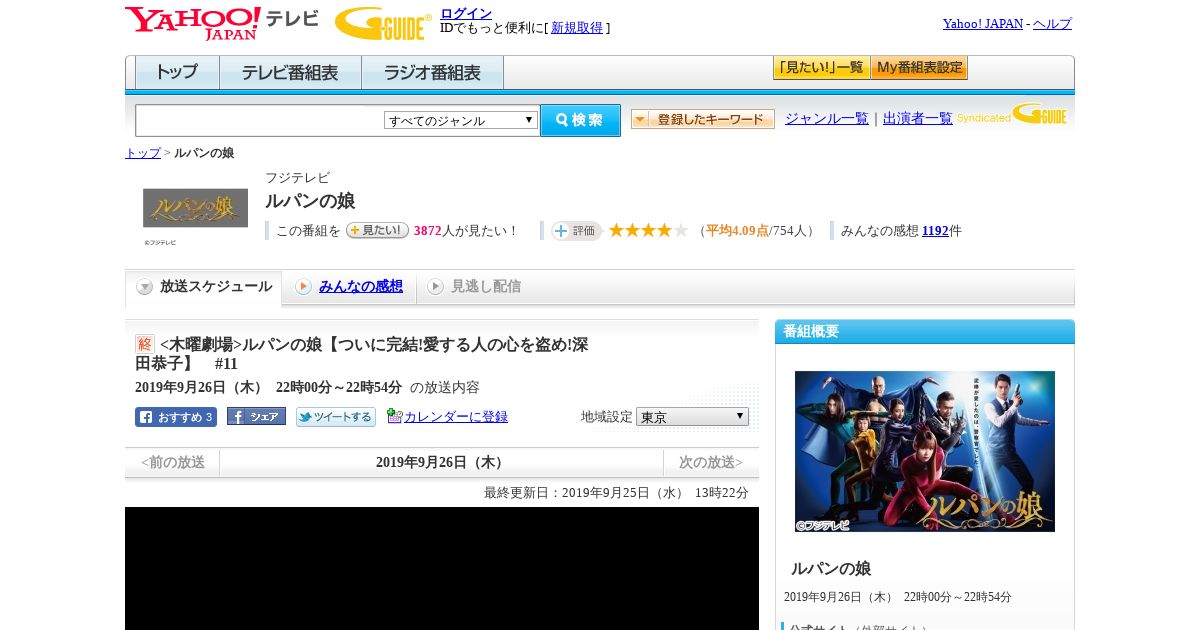Click the 新規取得 link
This screenshot has height=630, width=1200.
click(577, 28)
